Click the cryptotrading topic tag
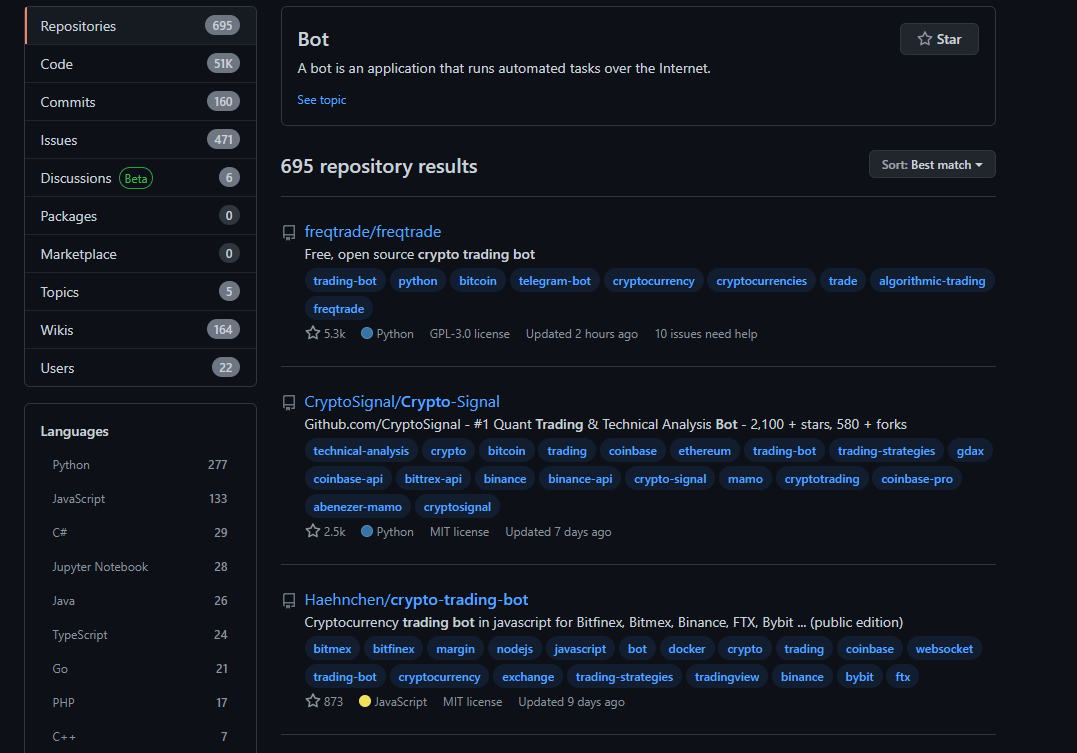Viewport: 1077px width, 753px height. (822, 479)
